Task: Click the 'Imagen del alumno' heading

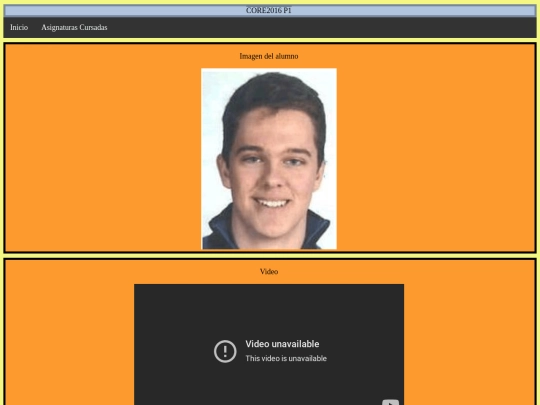Action: (x=269, y=56)
